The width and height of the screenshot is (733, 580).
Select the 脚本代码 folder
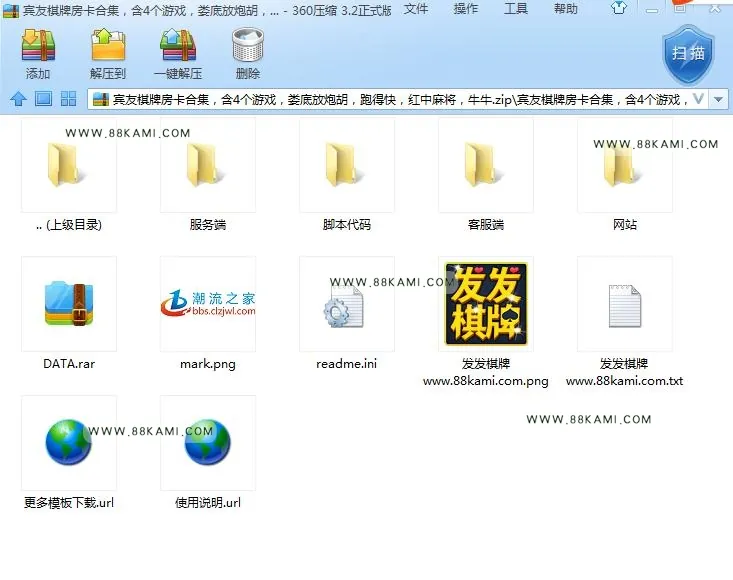point(347,165)
